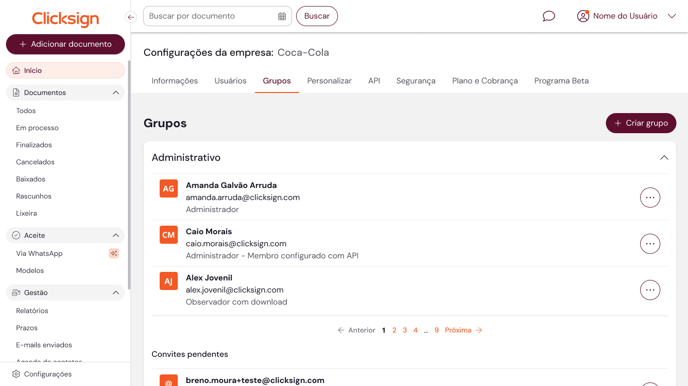
Task: Open Lixeira in sidebar
Action: [26, 213]
